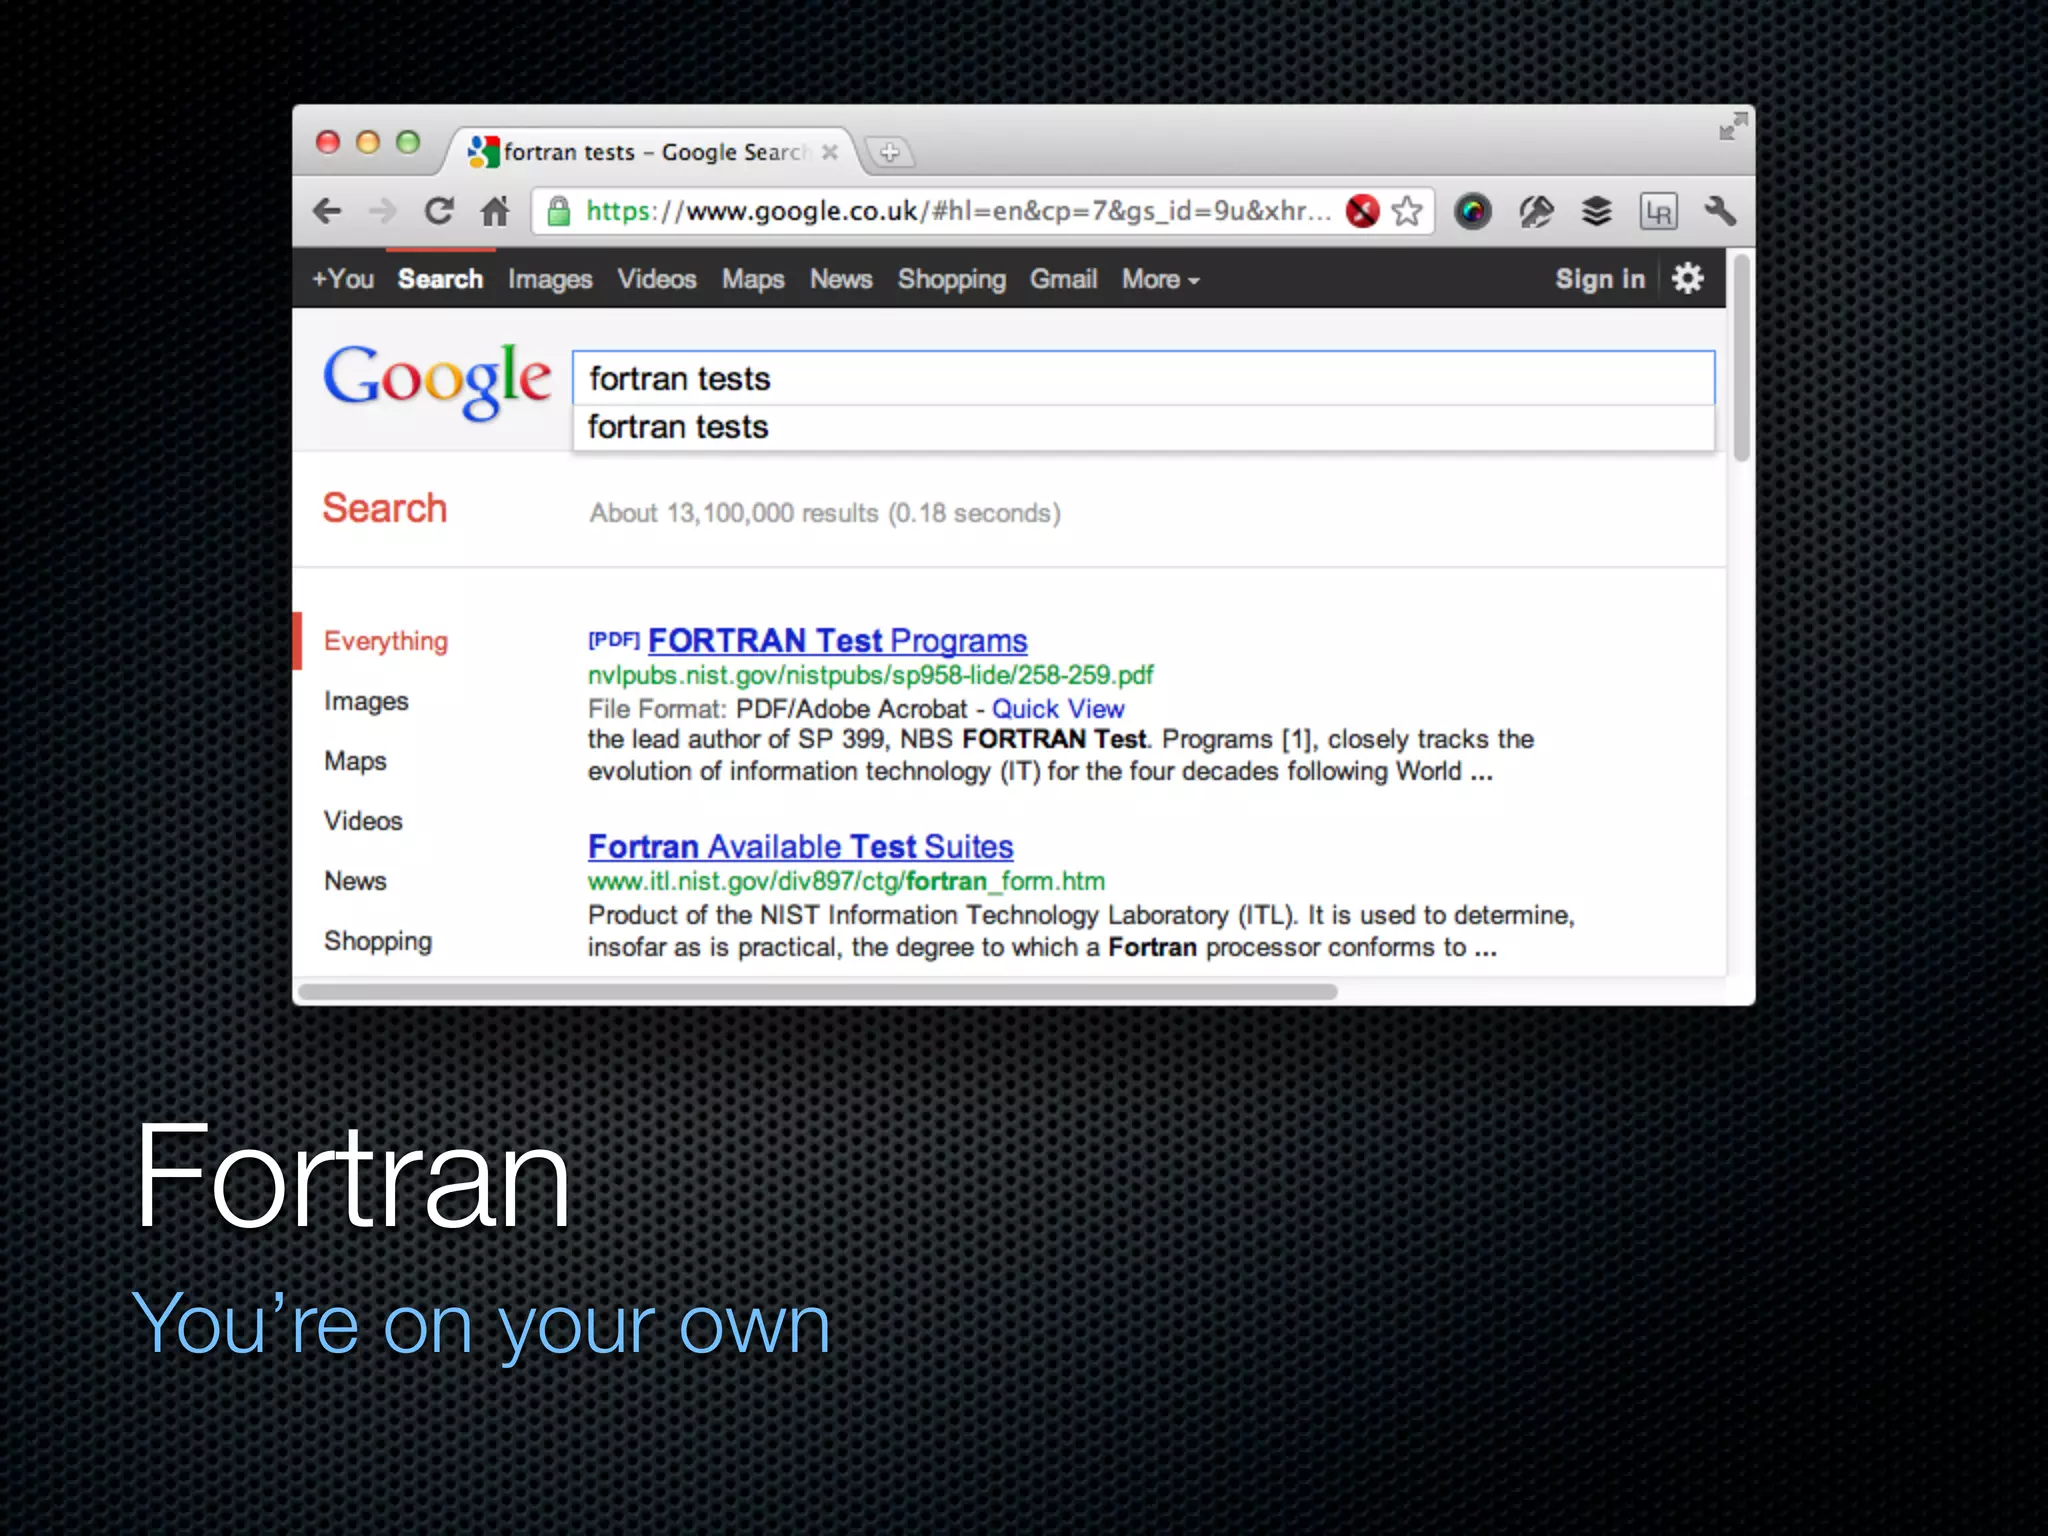
Task: Filter results by Shopping in sidebar
Action: click(378, 941)
